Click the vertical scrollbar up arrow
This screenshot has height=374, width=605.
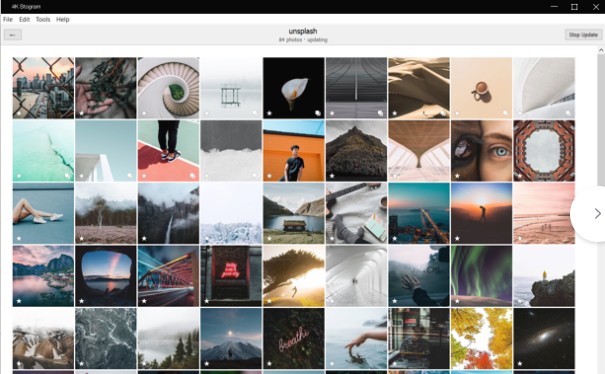[x=601, y=50]
